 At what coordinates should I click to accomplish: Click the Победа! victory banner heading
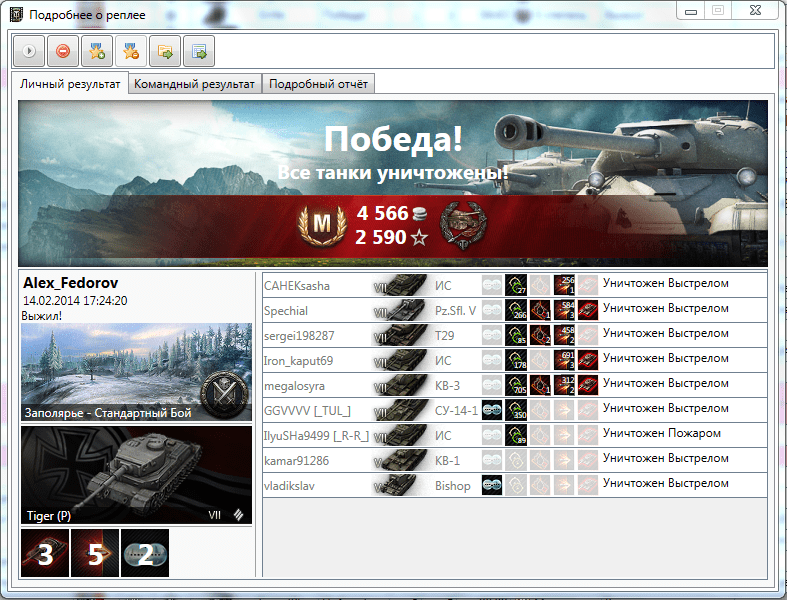pos(393,139)
